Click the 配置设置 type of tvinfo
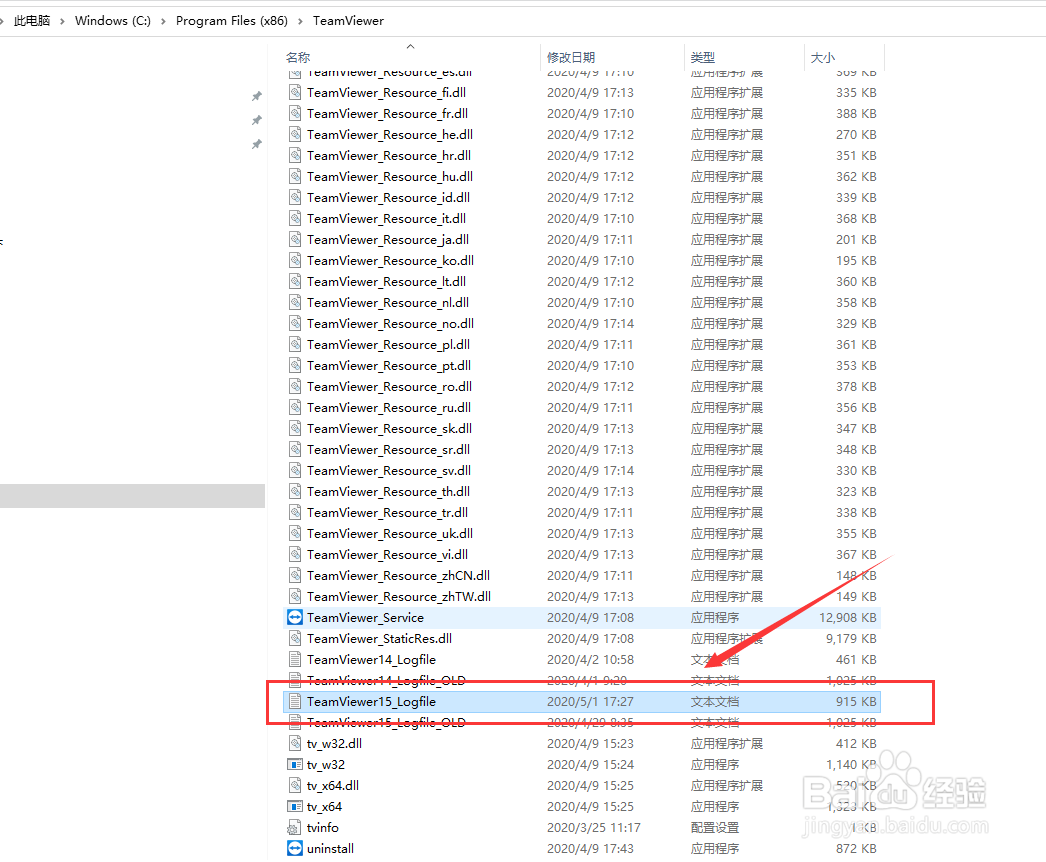This screenshot has width=1046, height=862. click(714, 827)
